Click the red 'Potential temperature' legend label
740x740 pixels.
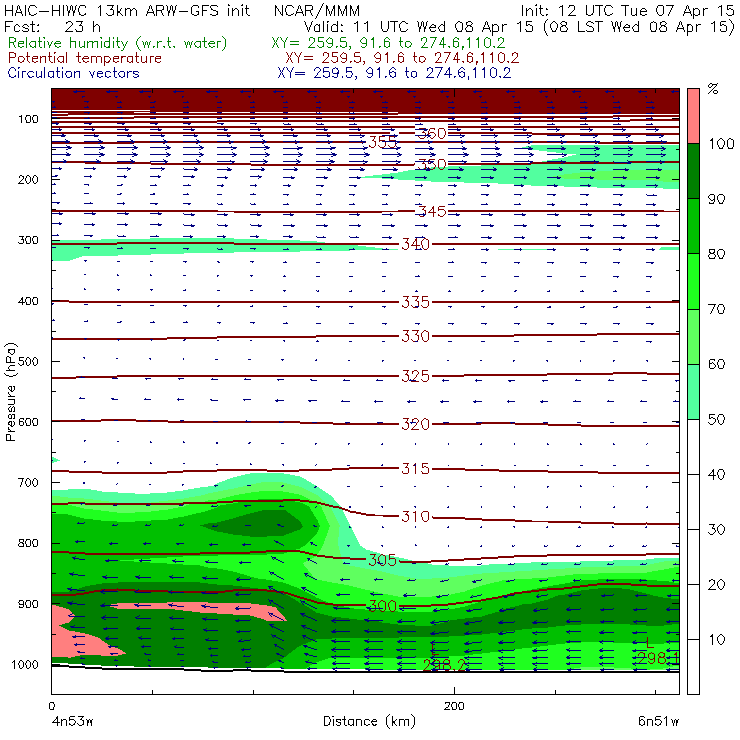[x=84, y=58]
